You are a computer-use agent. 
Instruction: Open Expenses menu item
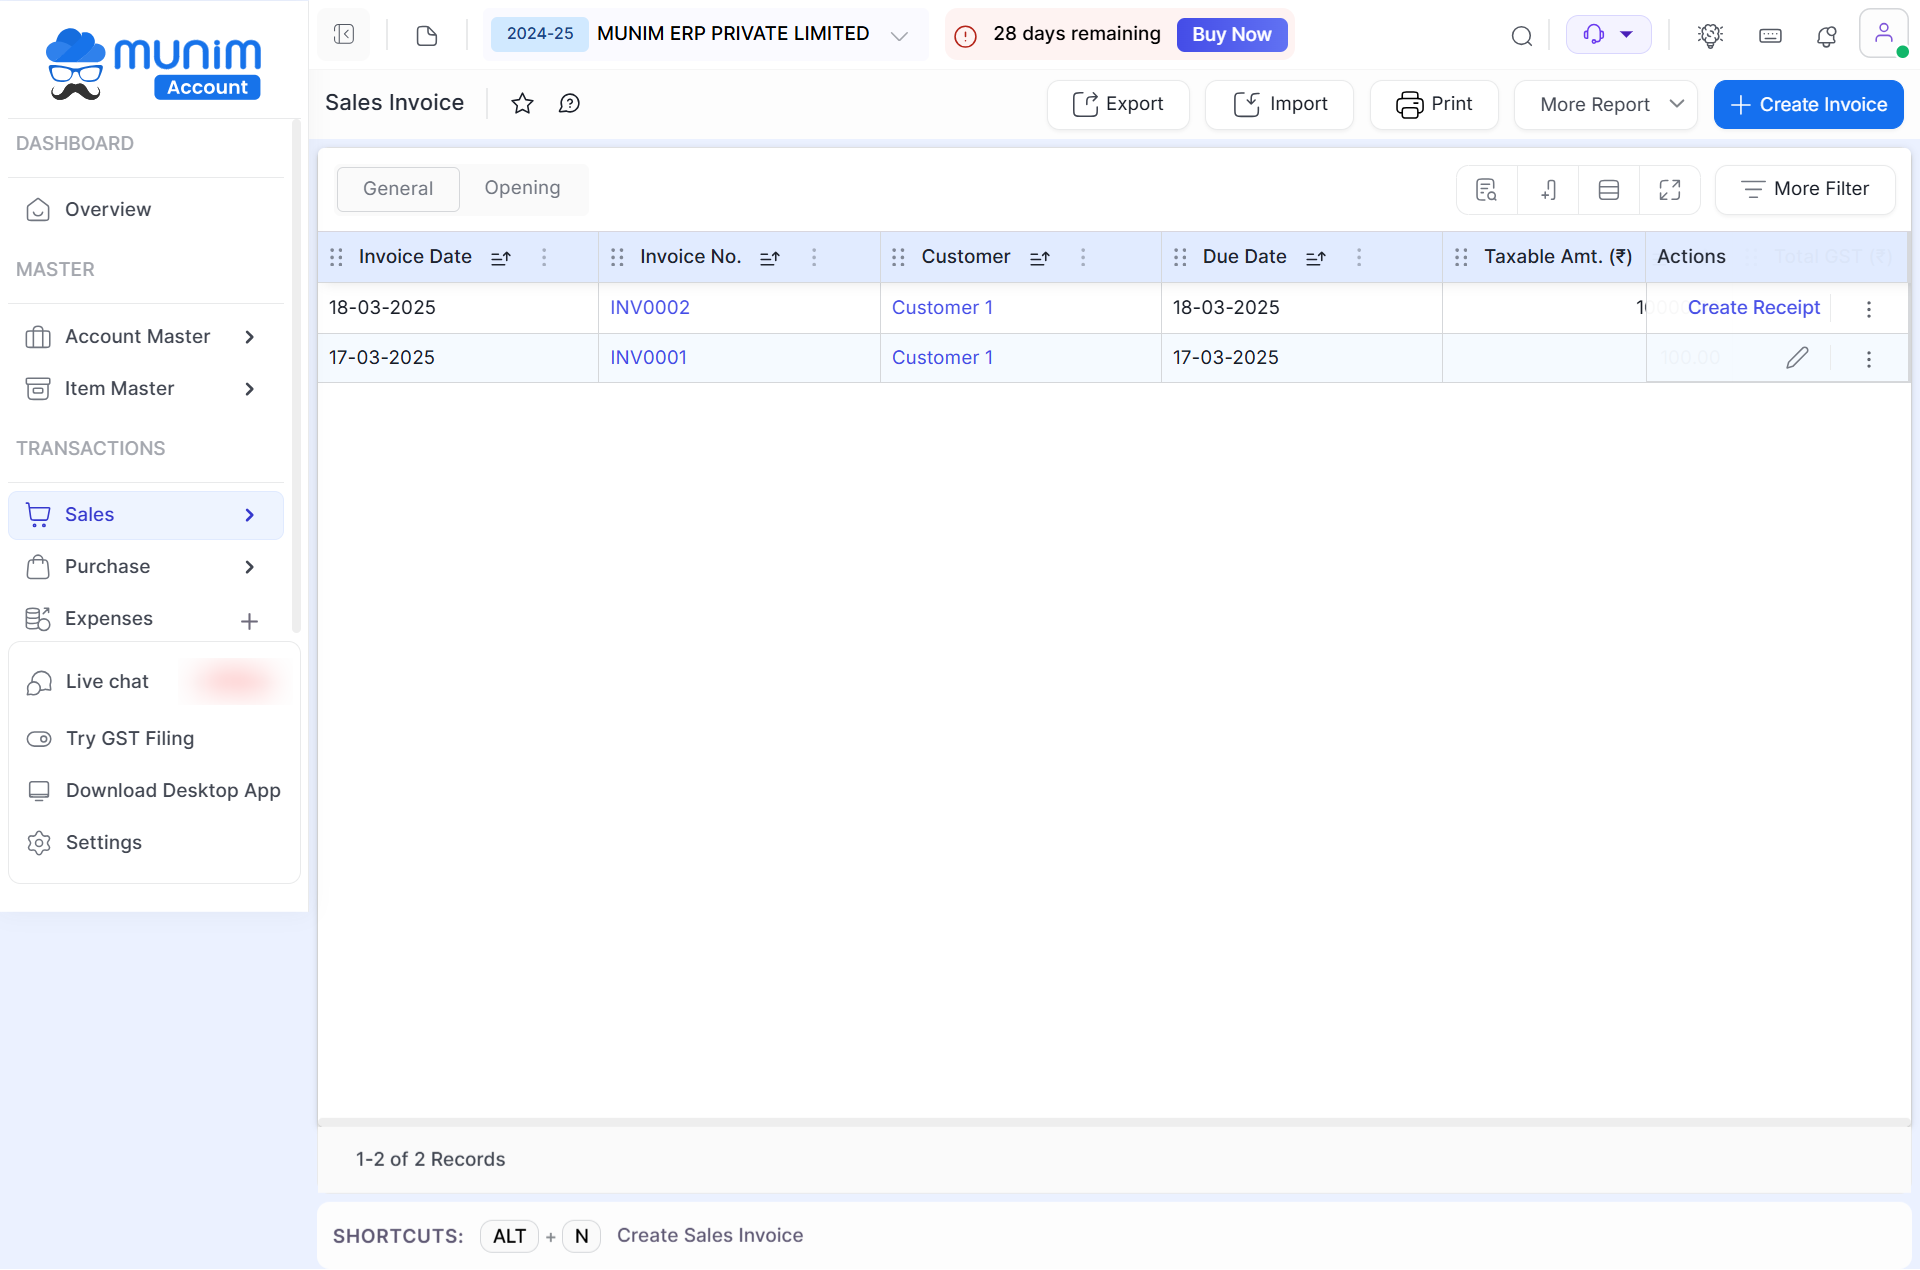(x=108, y=619)
